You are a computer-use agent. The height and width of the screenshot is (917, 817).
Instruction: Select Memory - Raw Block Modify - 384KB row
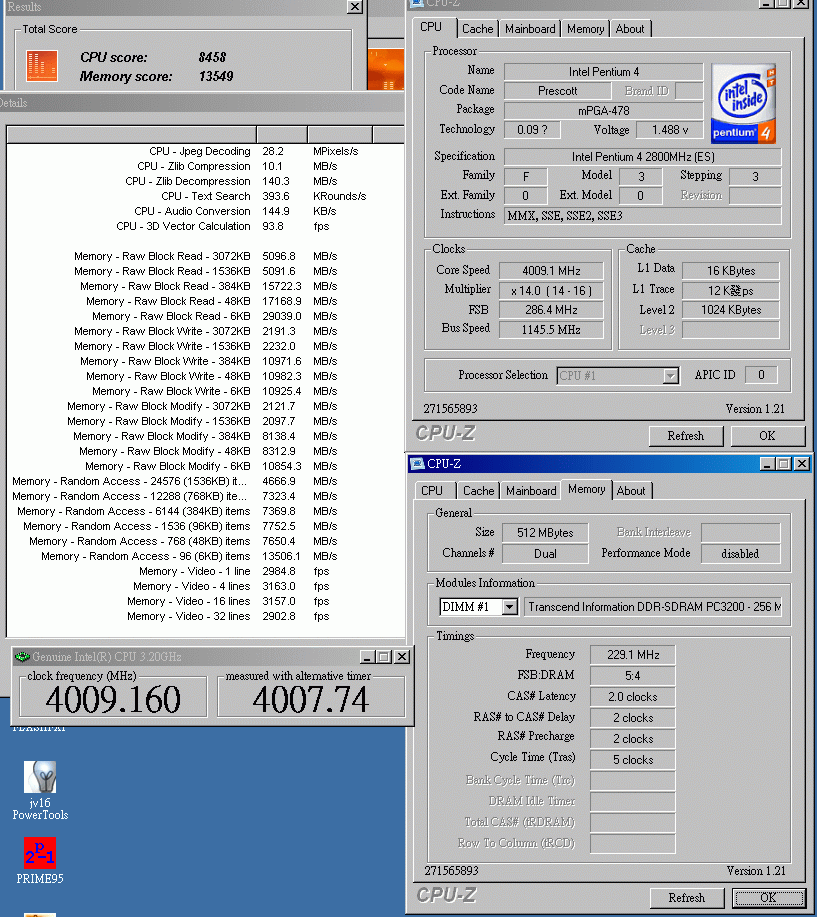205,436
